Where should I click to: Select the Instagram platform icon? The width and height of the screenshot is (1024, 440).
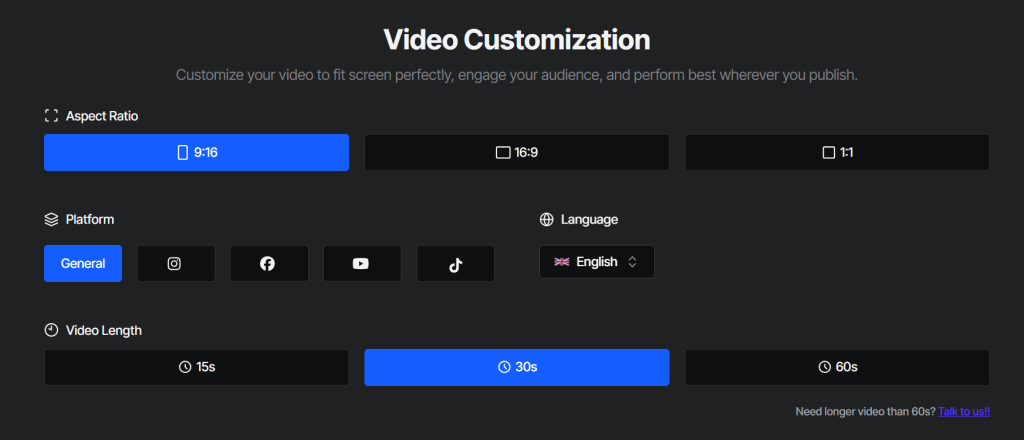point(175,264)
